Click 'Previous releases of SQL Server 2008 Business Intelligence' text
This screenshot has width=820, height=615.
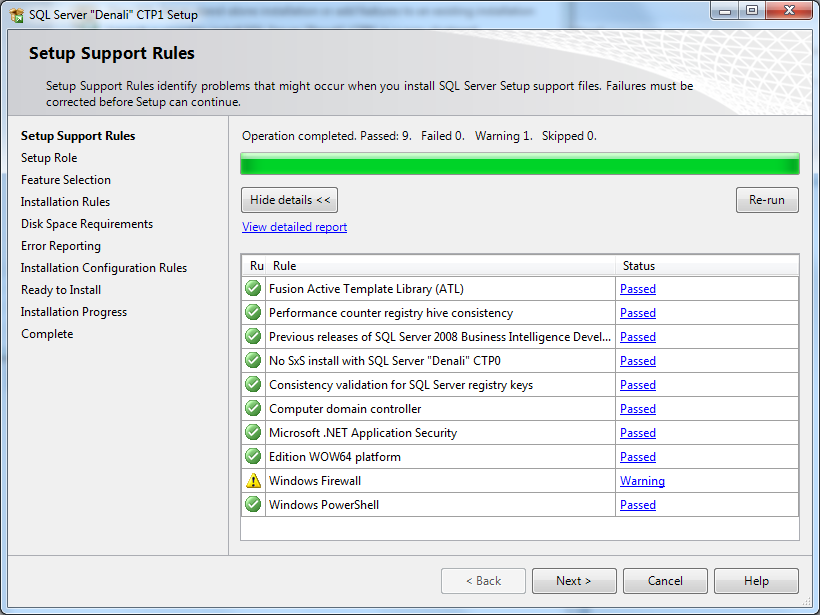pos(440,337)
